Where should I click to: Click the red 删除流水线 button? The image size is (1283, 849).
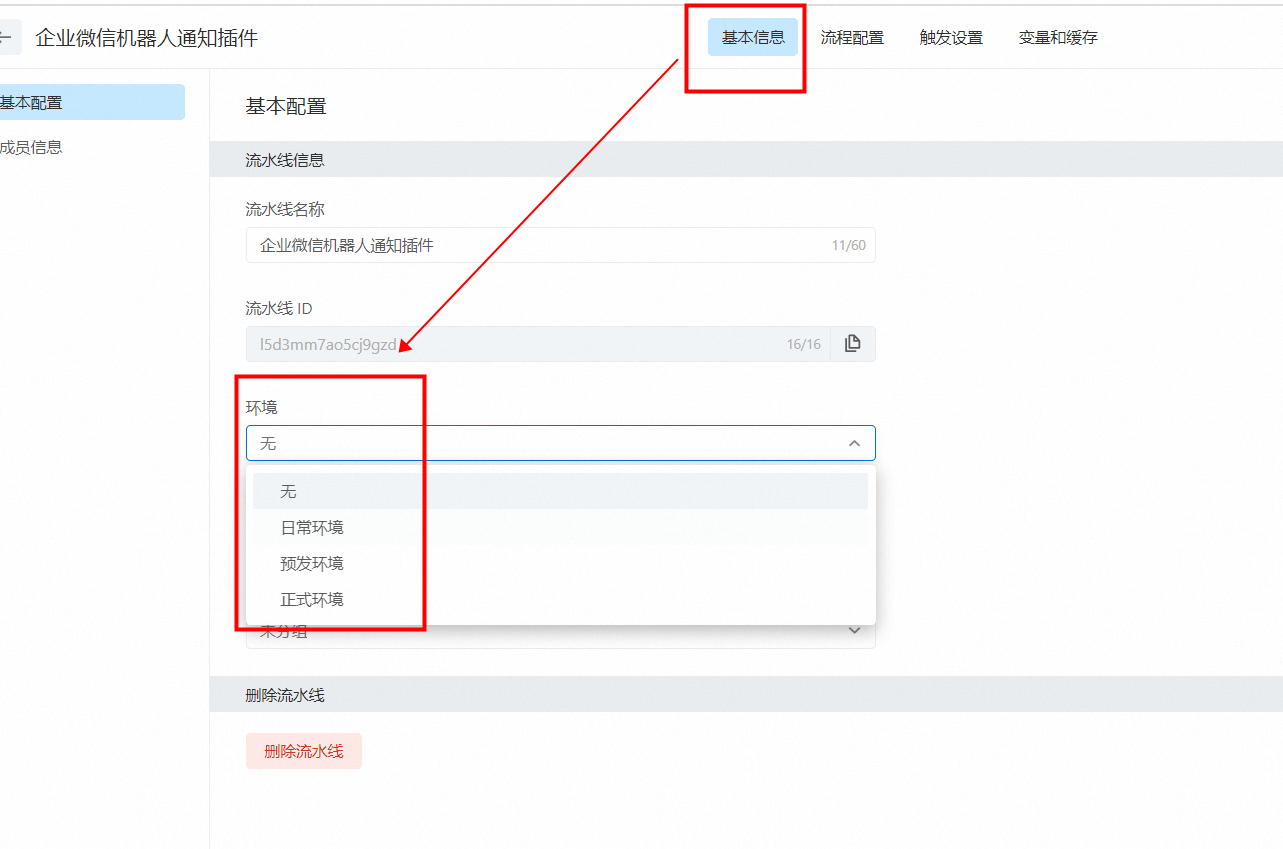coord(304,751)
